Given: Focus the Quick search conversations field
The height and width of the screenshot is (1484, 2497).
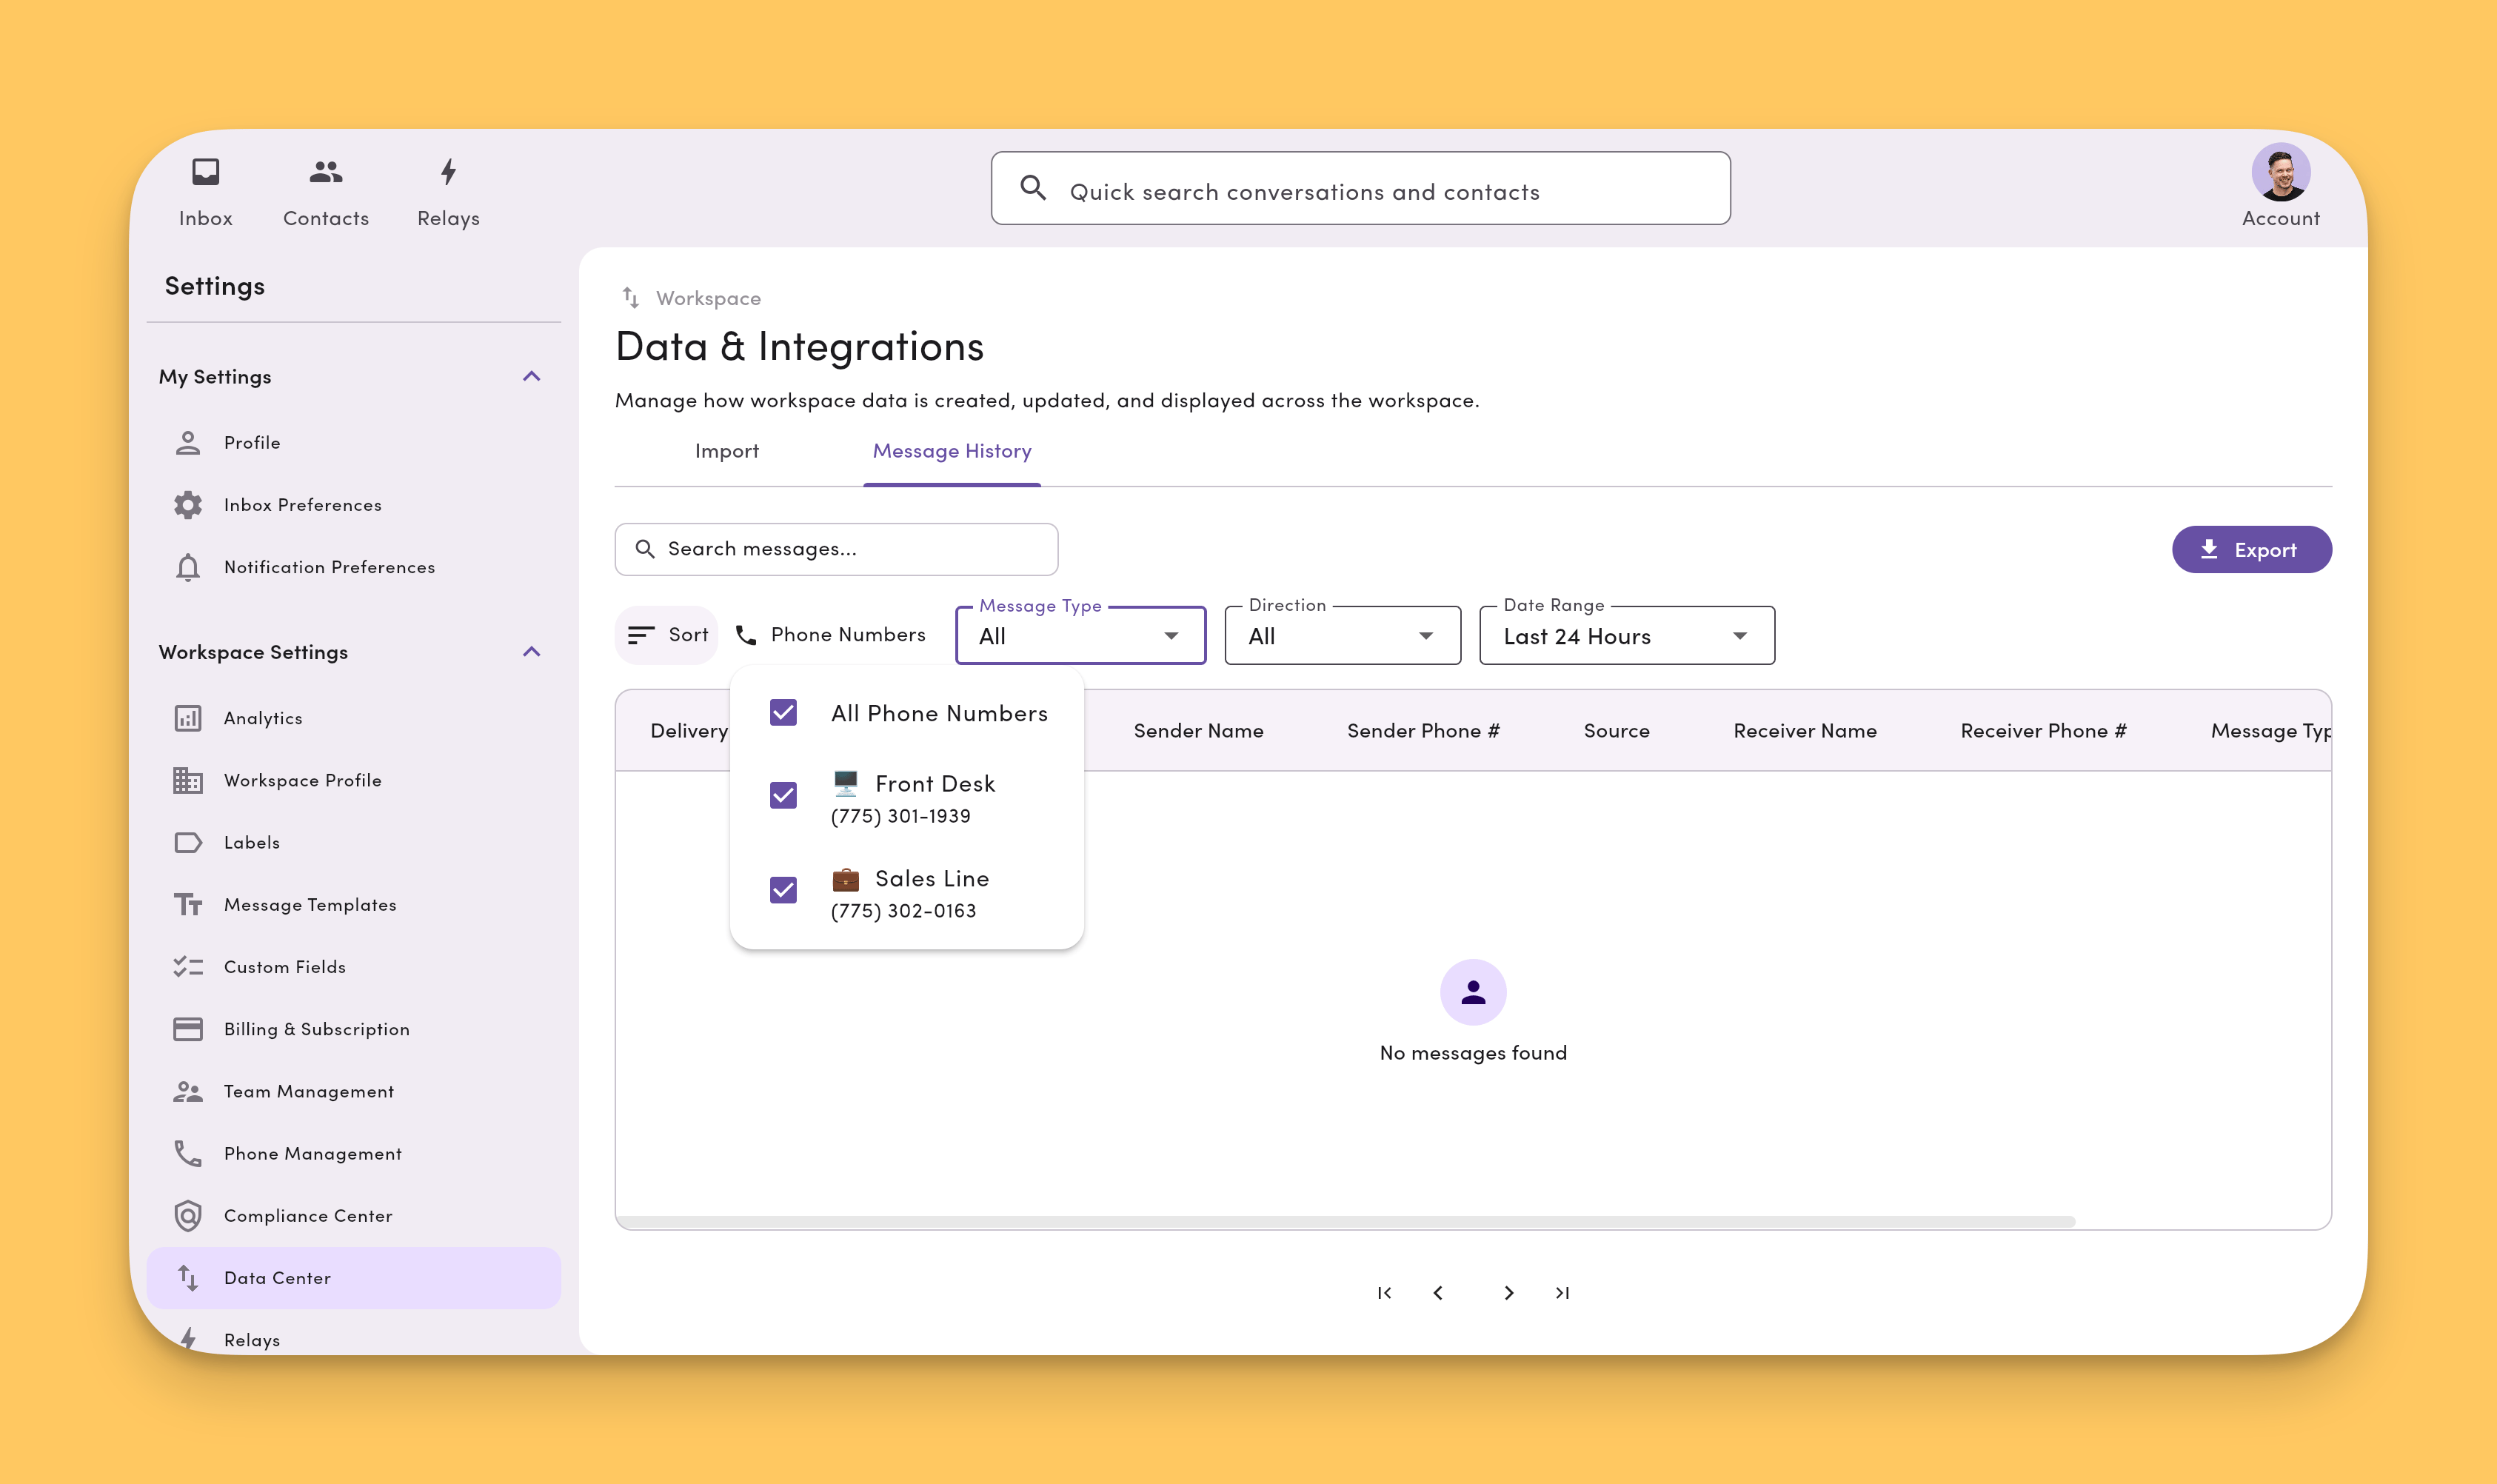Looking at the screenshot, I should coord(1360,188).
